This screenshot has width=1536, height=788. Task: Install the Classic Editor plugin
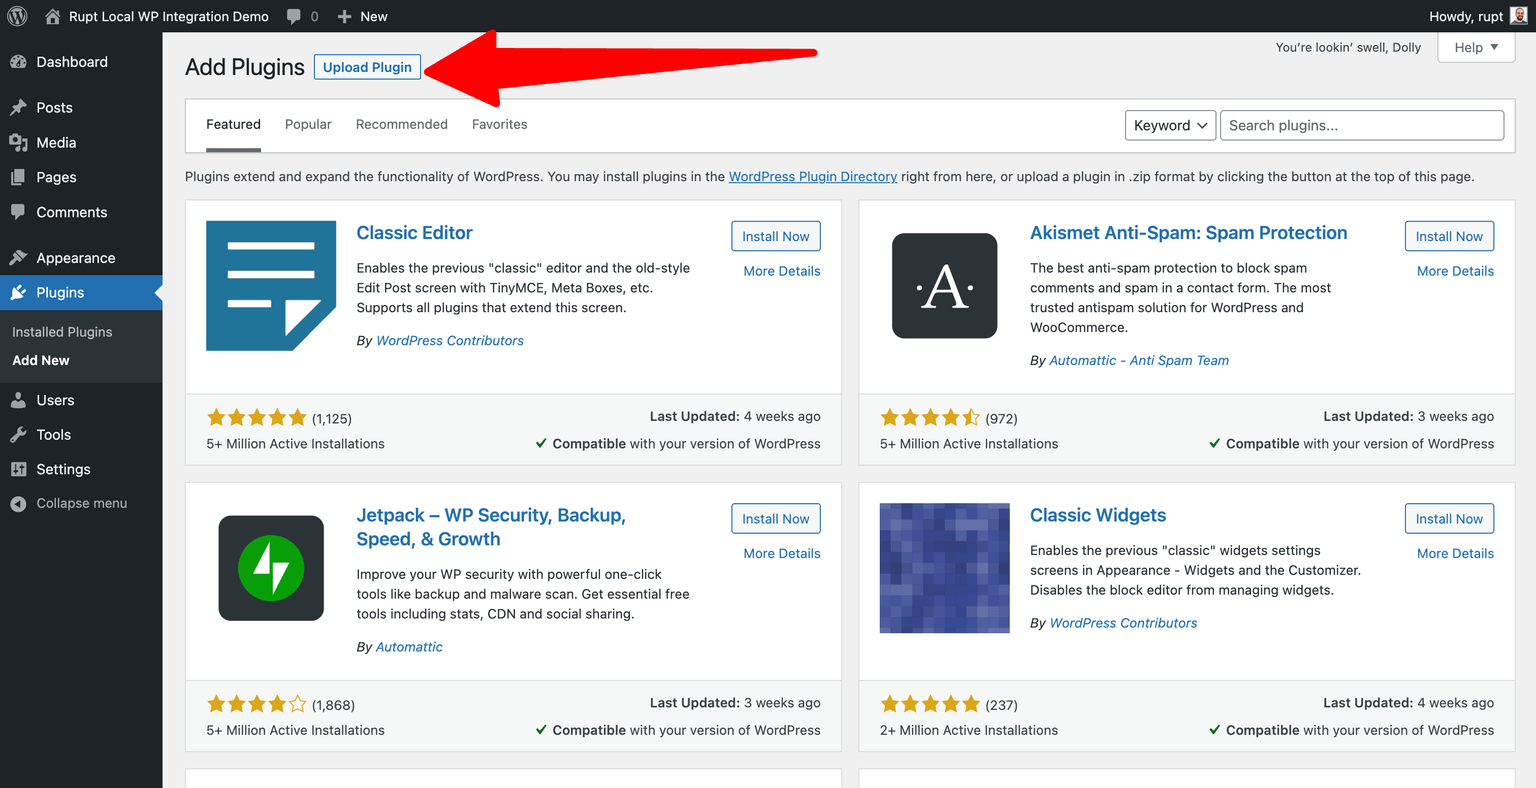tap(776, 236)
